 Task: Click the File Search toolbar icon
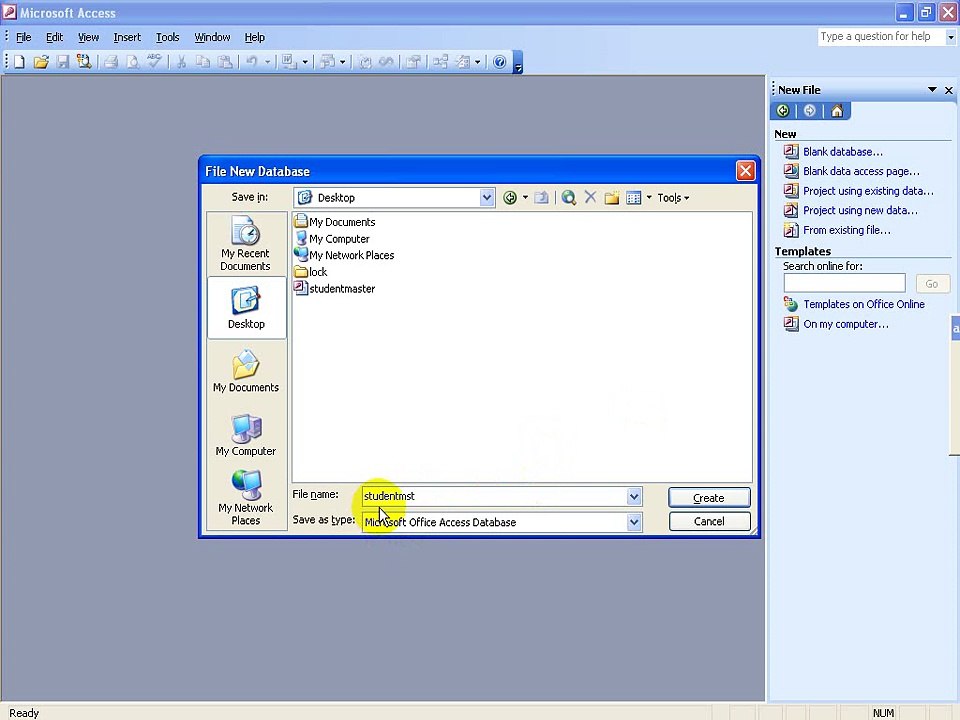click(84, 62)
